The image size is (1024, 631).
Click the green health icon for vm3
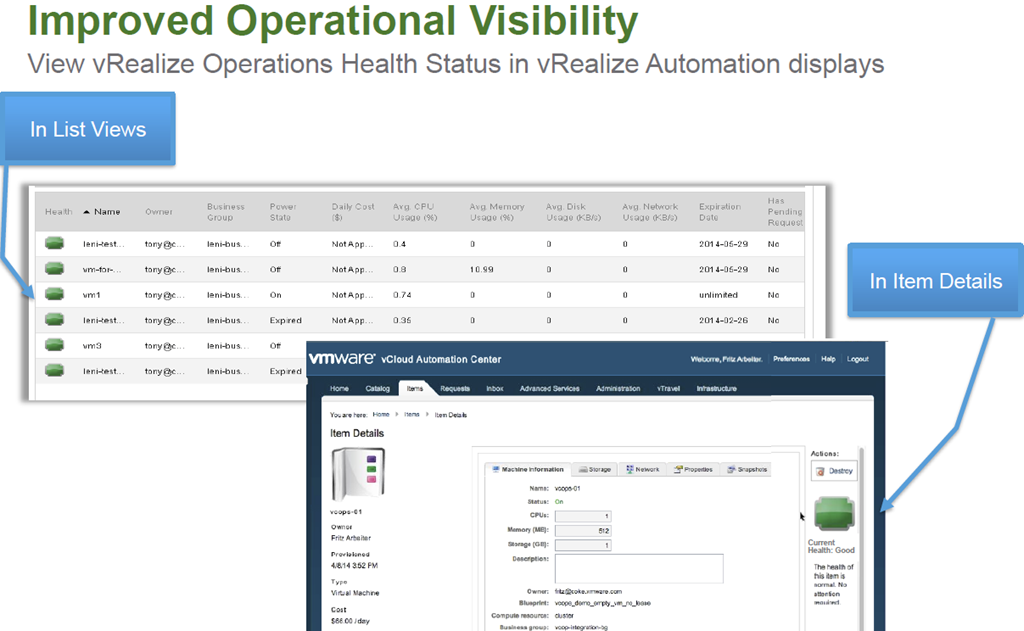(55, 345)
